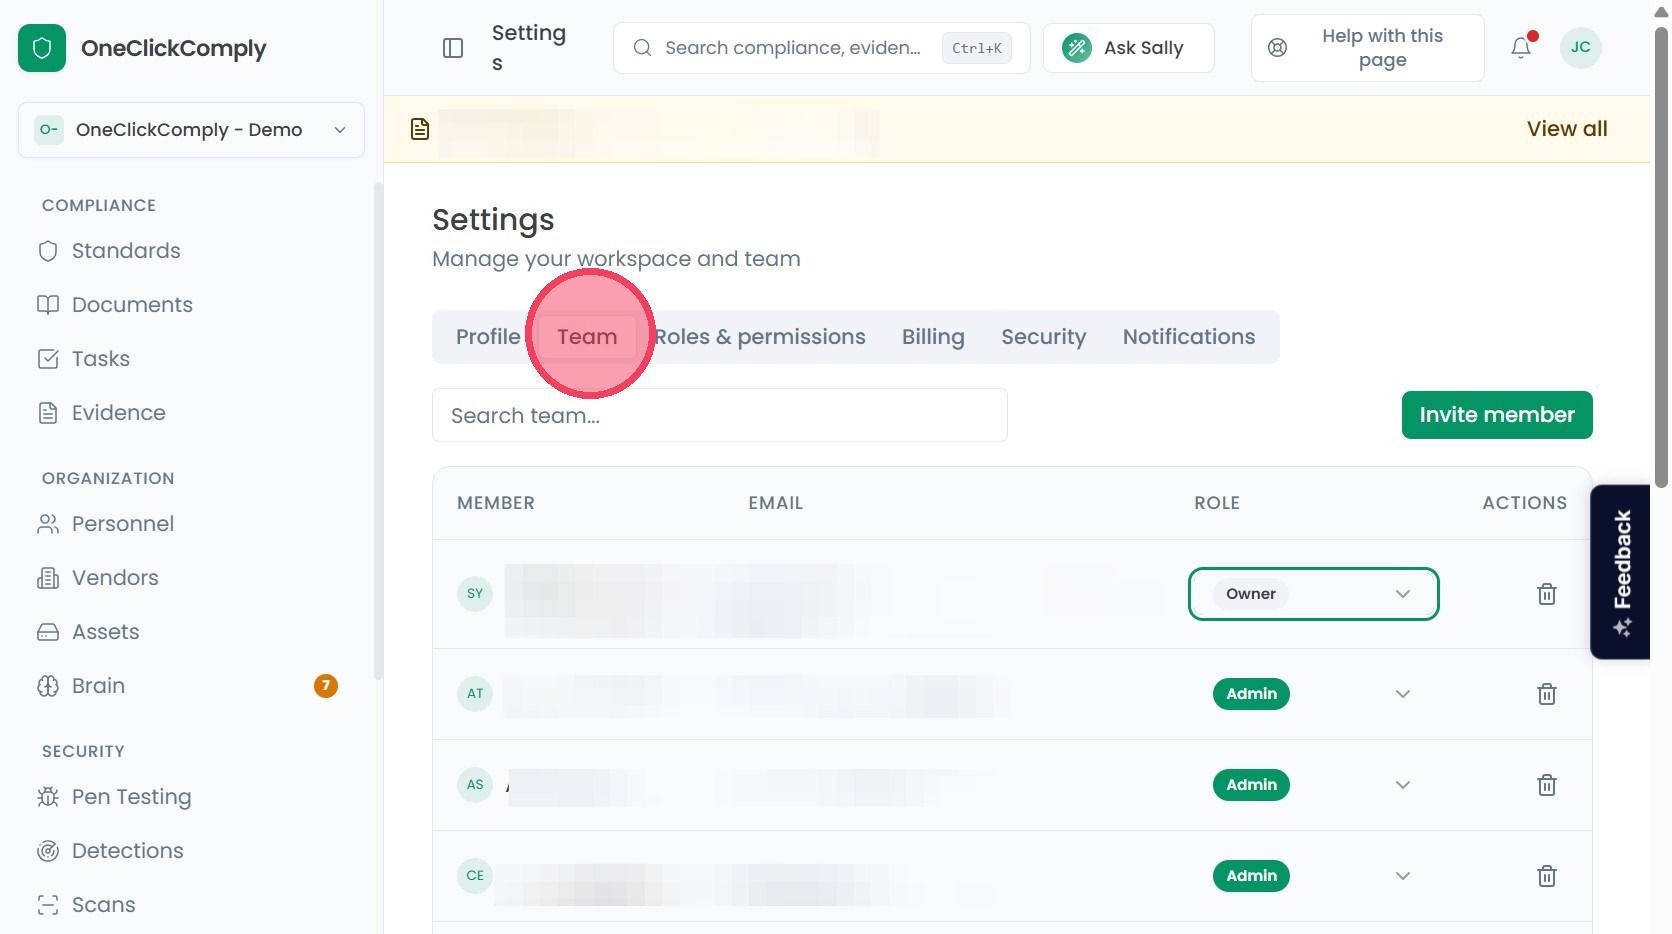The image size is (1672, 934).
Task: Go to Tasks in the sidebar
Action: pyautogui.click(x=101, y=359)
